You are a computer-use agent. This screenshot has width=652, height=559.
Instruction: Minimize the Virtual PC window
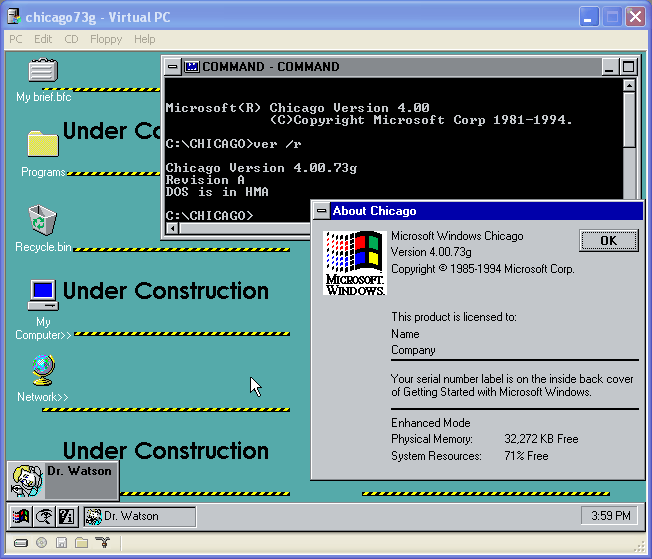point(588,17)
